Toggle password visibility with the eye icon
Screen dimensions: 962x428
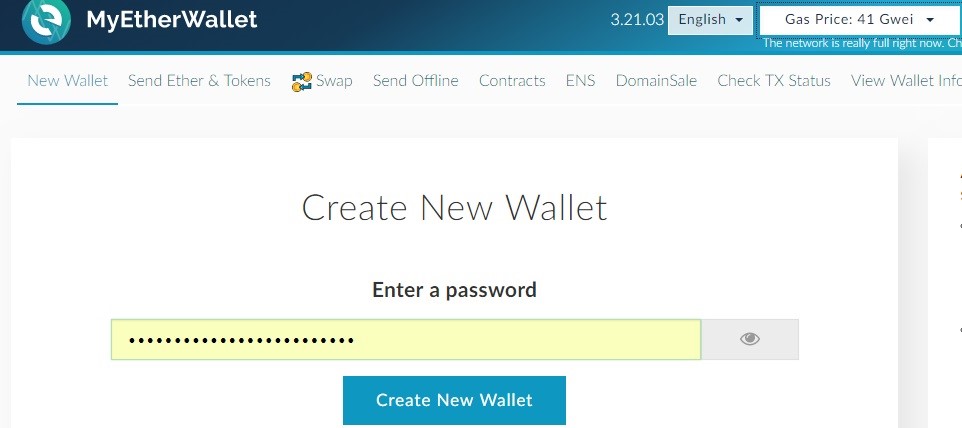750,339
